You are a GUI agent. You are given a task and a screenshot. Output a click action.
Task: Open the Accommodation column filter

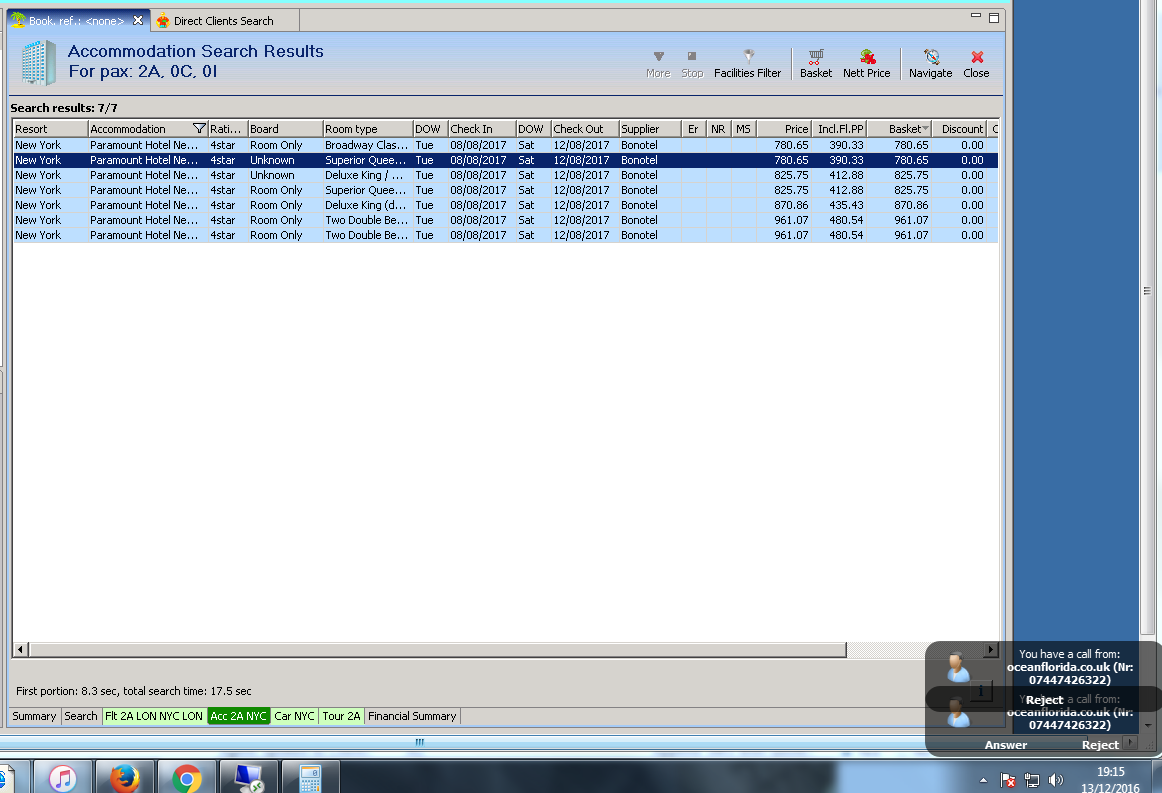point(199,129)
